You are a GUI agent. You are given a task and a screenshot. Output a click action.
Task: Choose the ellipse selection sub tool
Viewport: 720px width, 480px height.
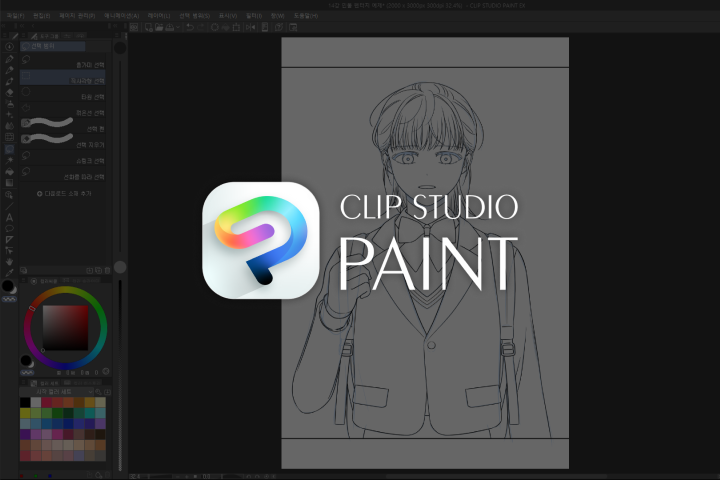pos(63,94)
